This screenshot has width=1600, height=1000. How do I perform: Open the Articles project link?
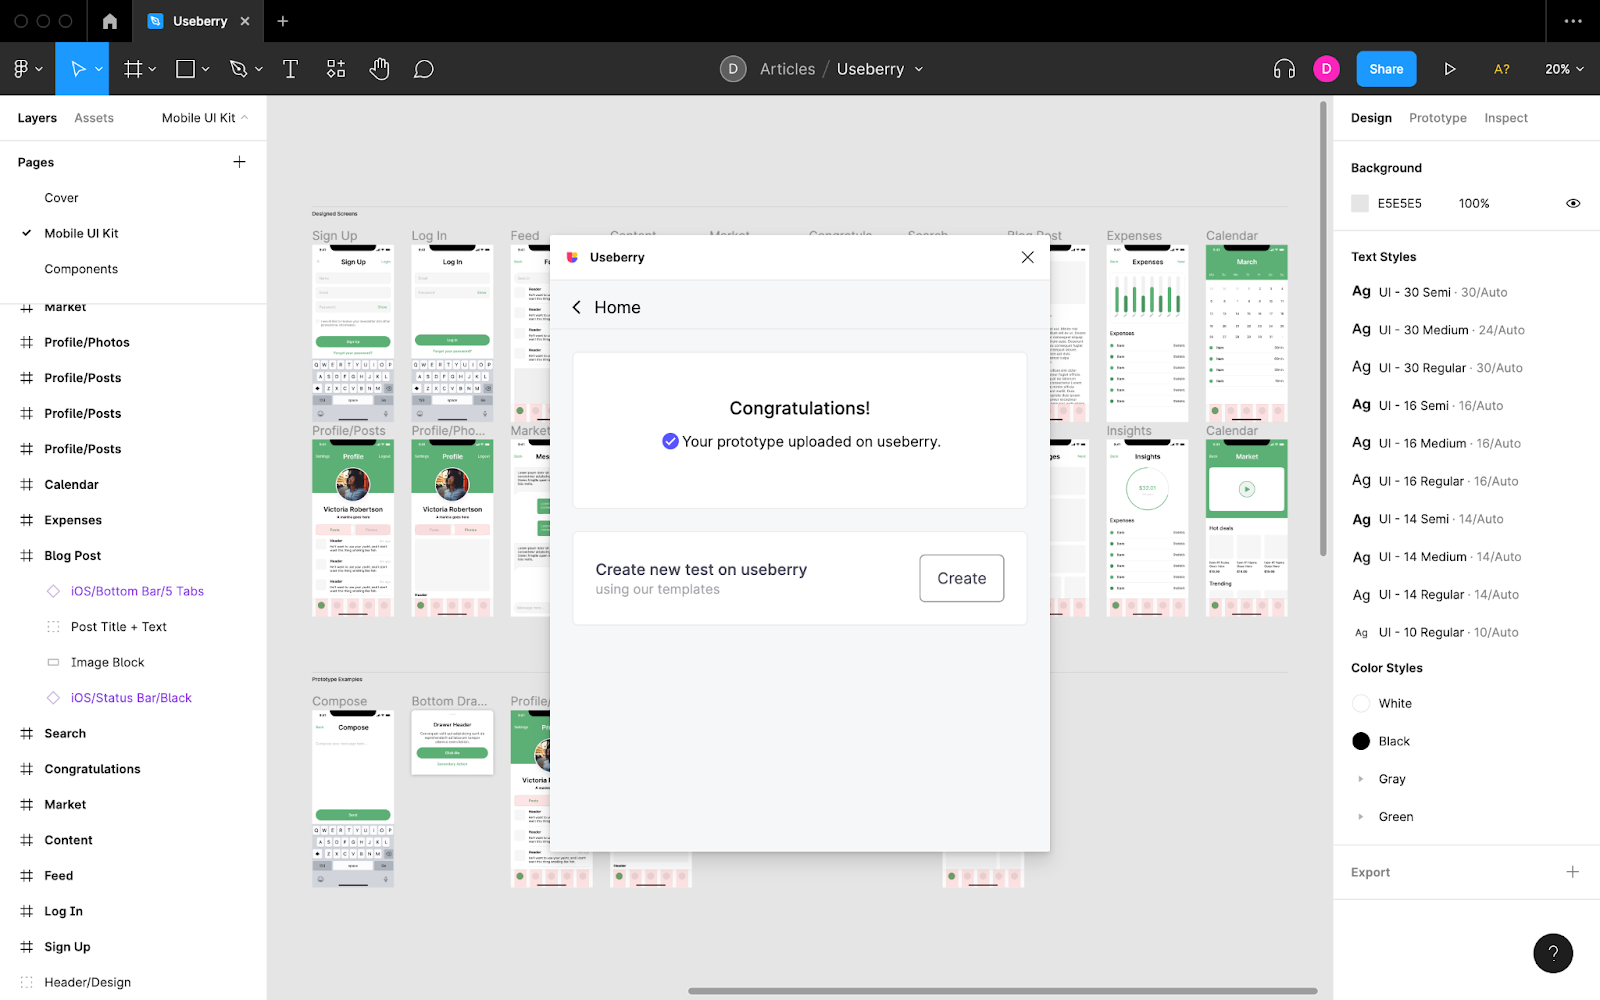[787, 69]
